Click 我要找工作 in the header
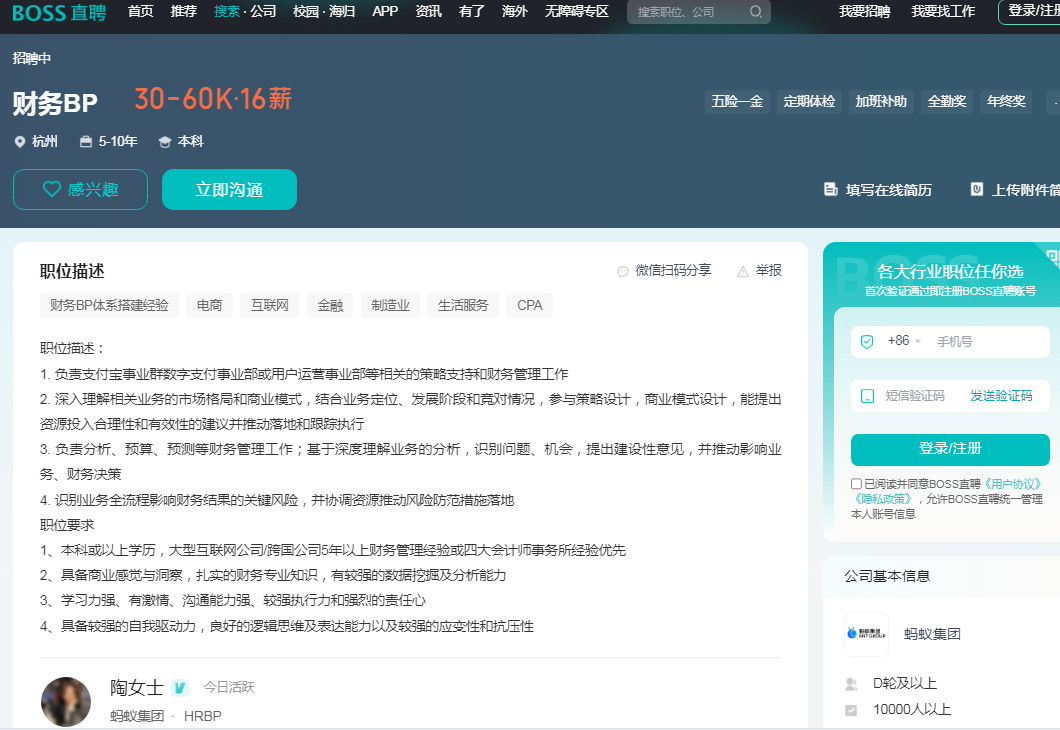Image resolution: width=1060 pixels, height=730 pixels. click(943, 11)
